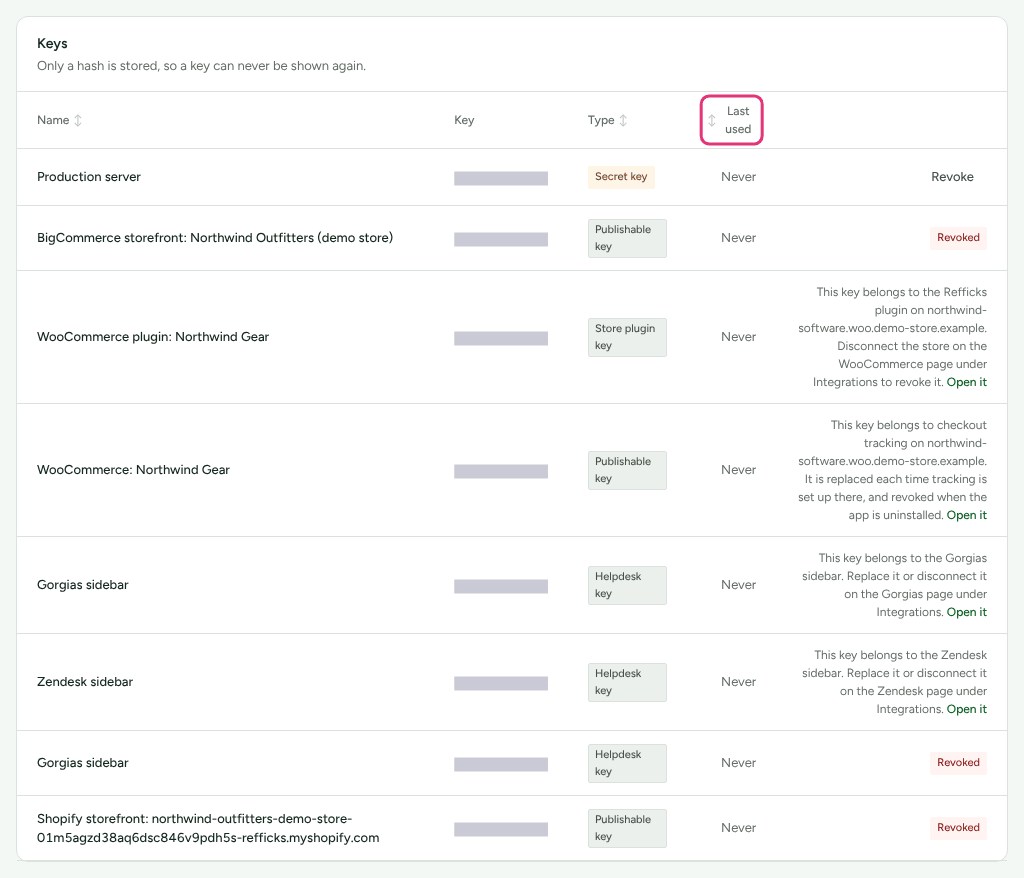Sort by Last used column arrows

point(712,120)
